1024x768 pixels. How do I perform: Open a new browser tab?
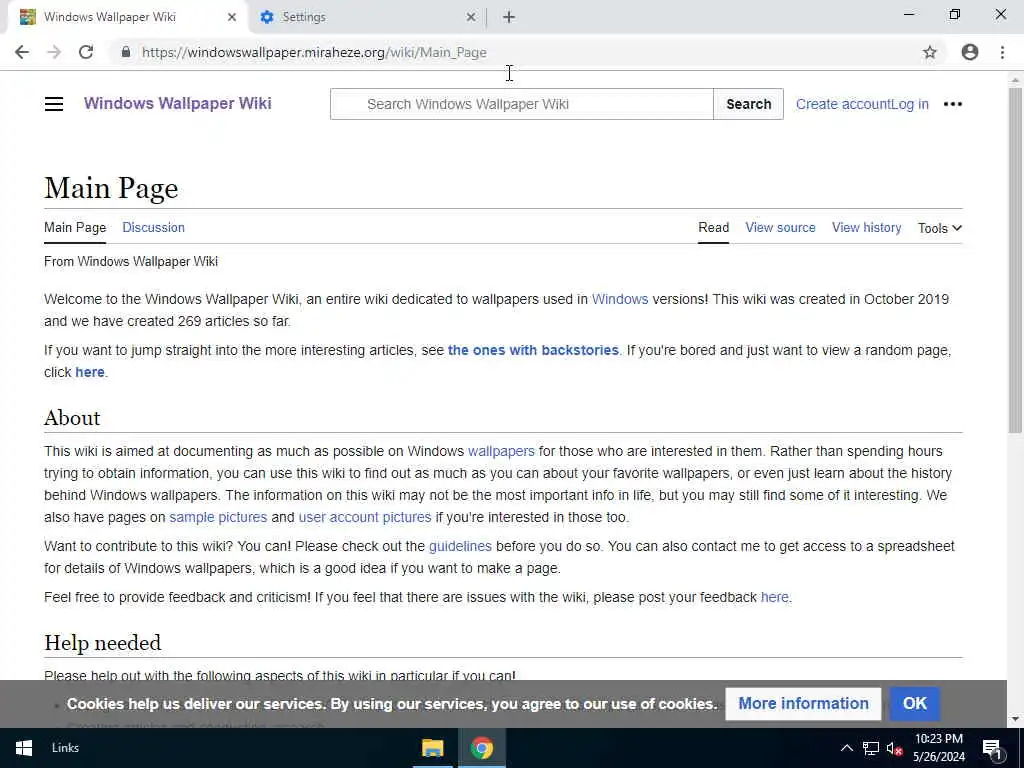[x=509, y=18]
